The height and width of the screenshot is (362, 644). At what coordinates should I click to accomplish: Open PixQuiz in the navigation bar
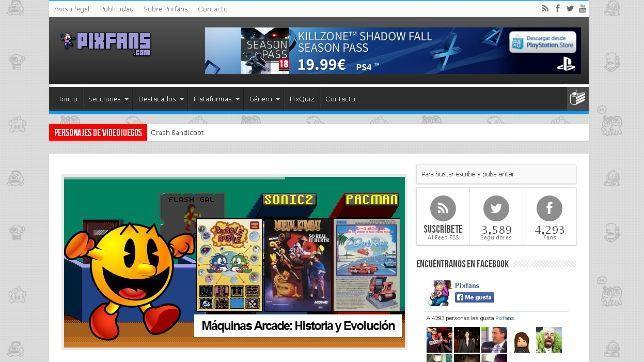[302, 99]
